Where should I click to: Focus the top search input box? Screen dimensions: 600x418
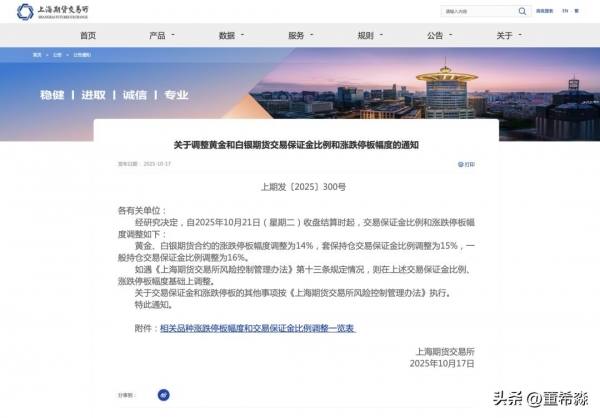point(476,12)
